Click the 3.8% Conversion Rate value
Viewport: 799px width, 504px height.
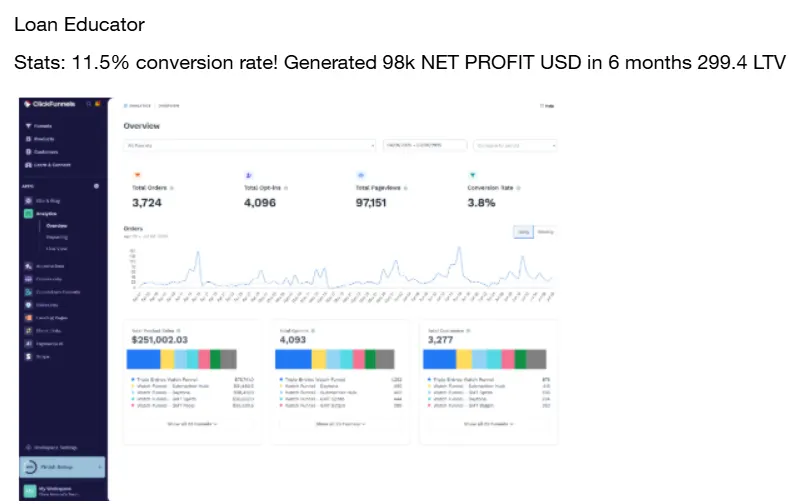pos(482,203)
